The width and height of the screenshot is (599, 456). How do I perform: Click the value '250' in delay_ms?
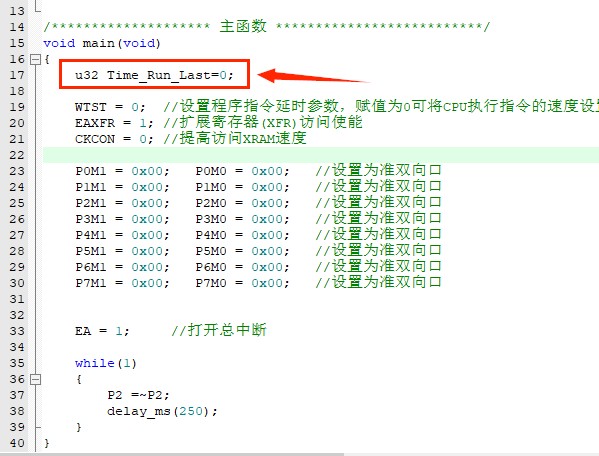[190, 411]
